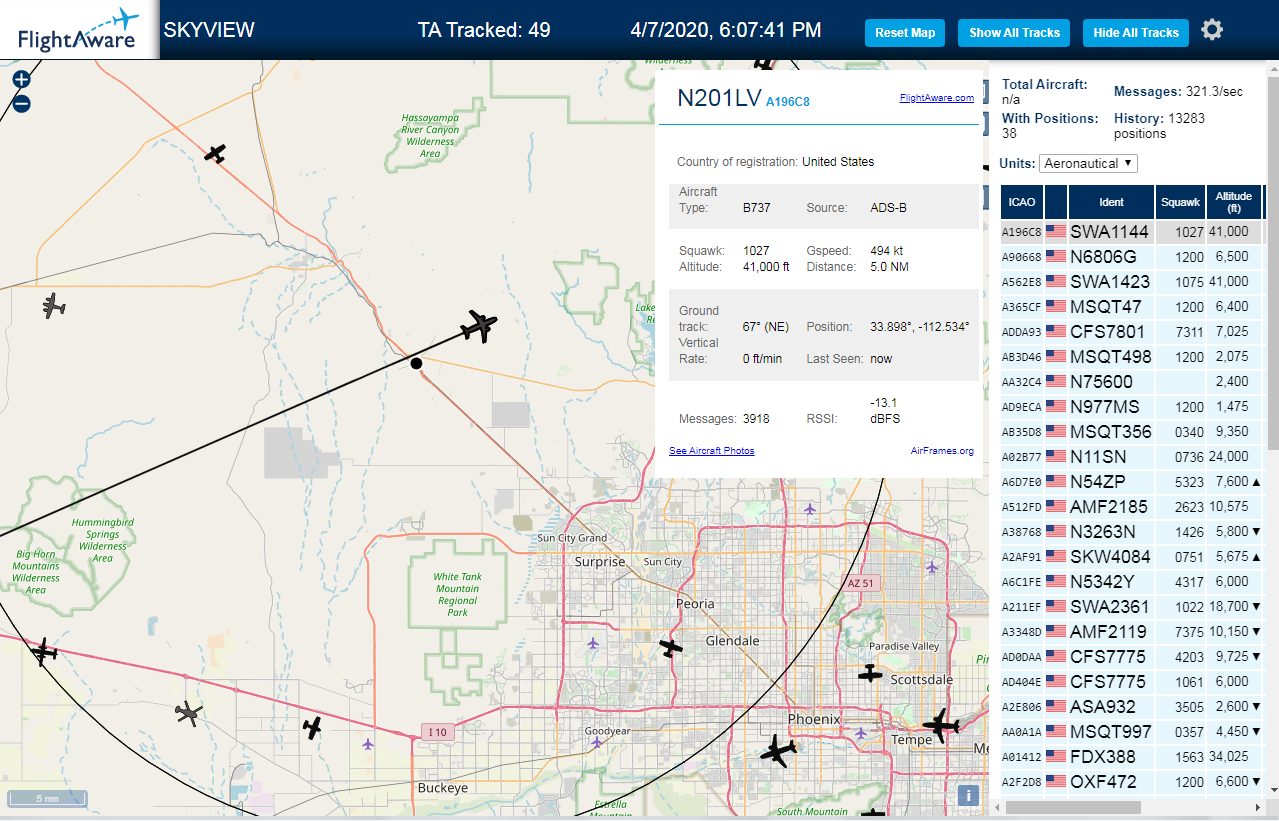Screen dimensions: 1279x821
Task: Click Hide All Tracks button
Action: [1136, 33]
